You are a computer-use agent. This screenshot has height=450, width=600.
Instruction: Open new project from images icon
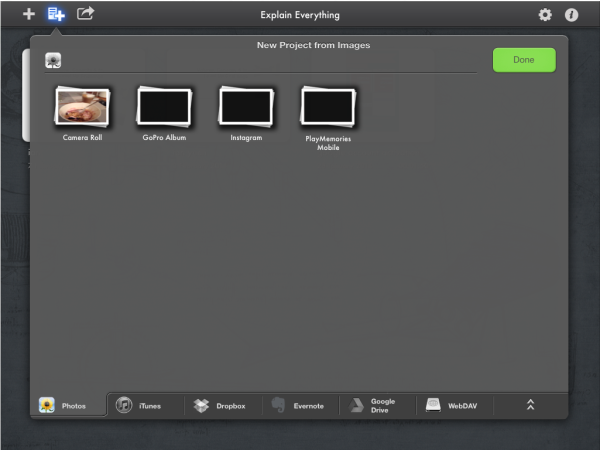click(x=56, y=14)
